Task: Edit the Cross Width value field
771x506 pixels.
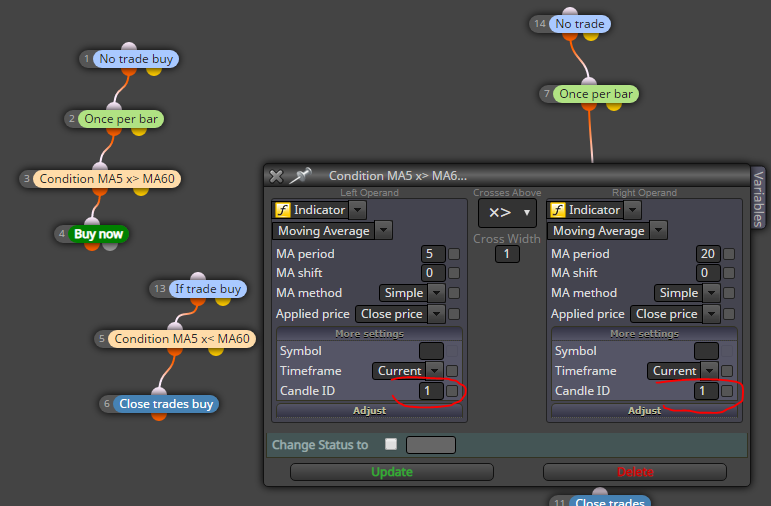Action: (507, 254)
